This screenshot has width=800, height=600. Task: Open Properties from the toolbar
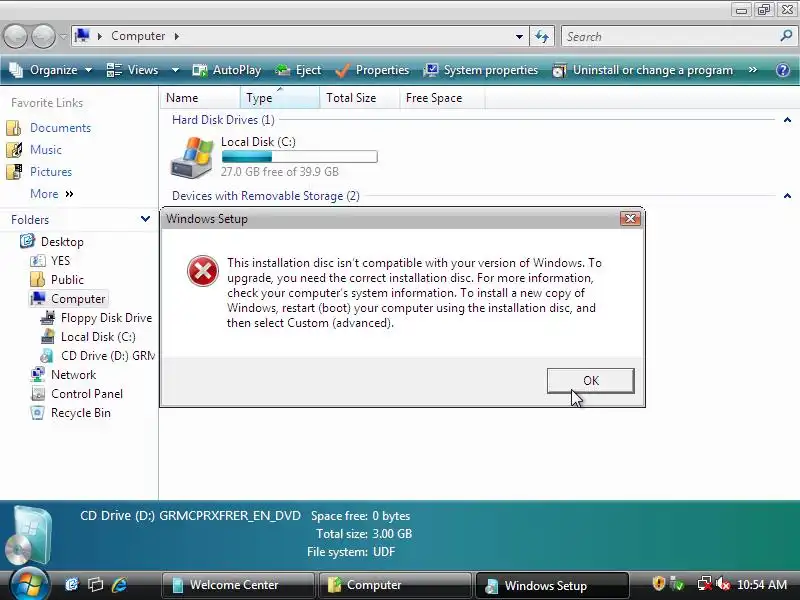tap(372, 70)
